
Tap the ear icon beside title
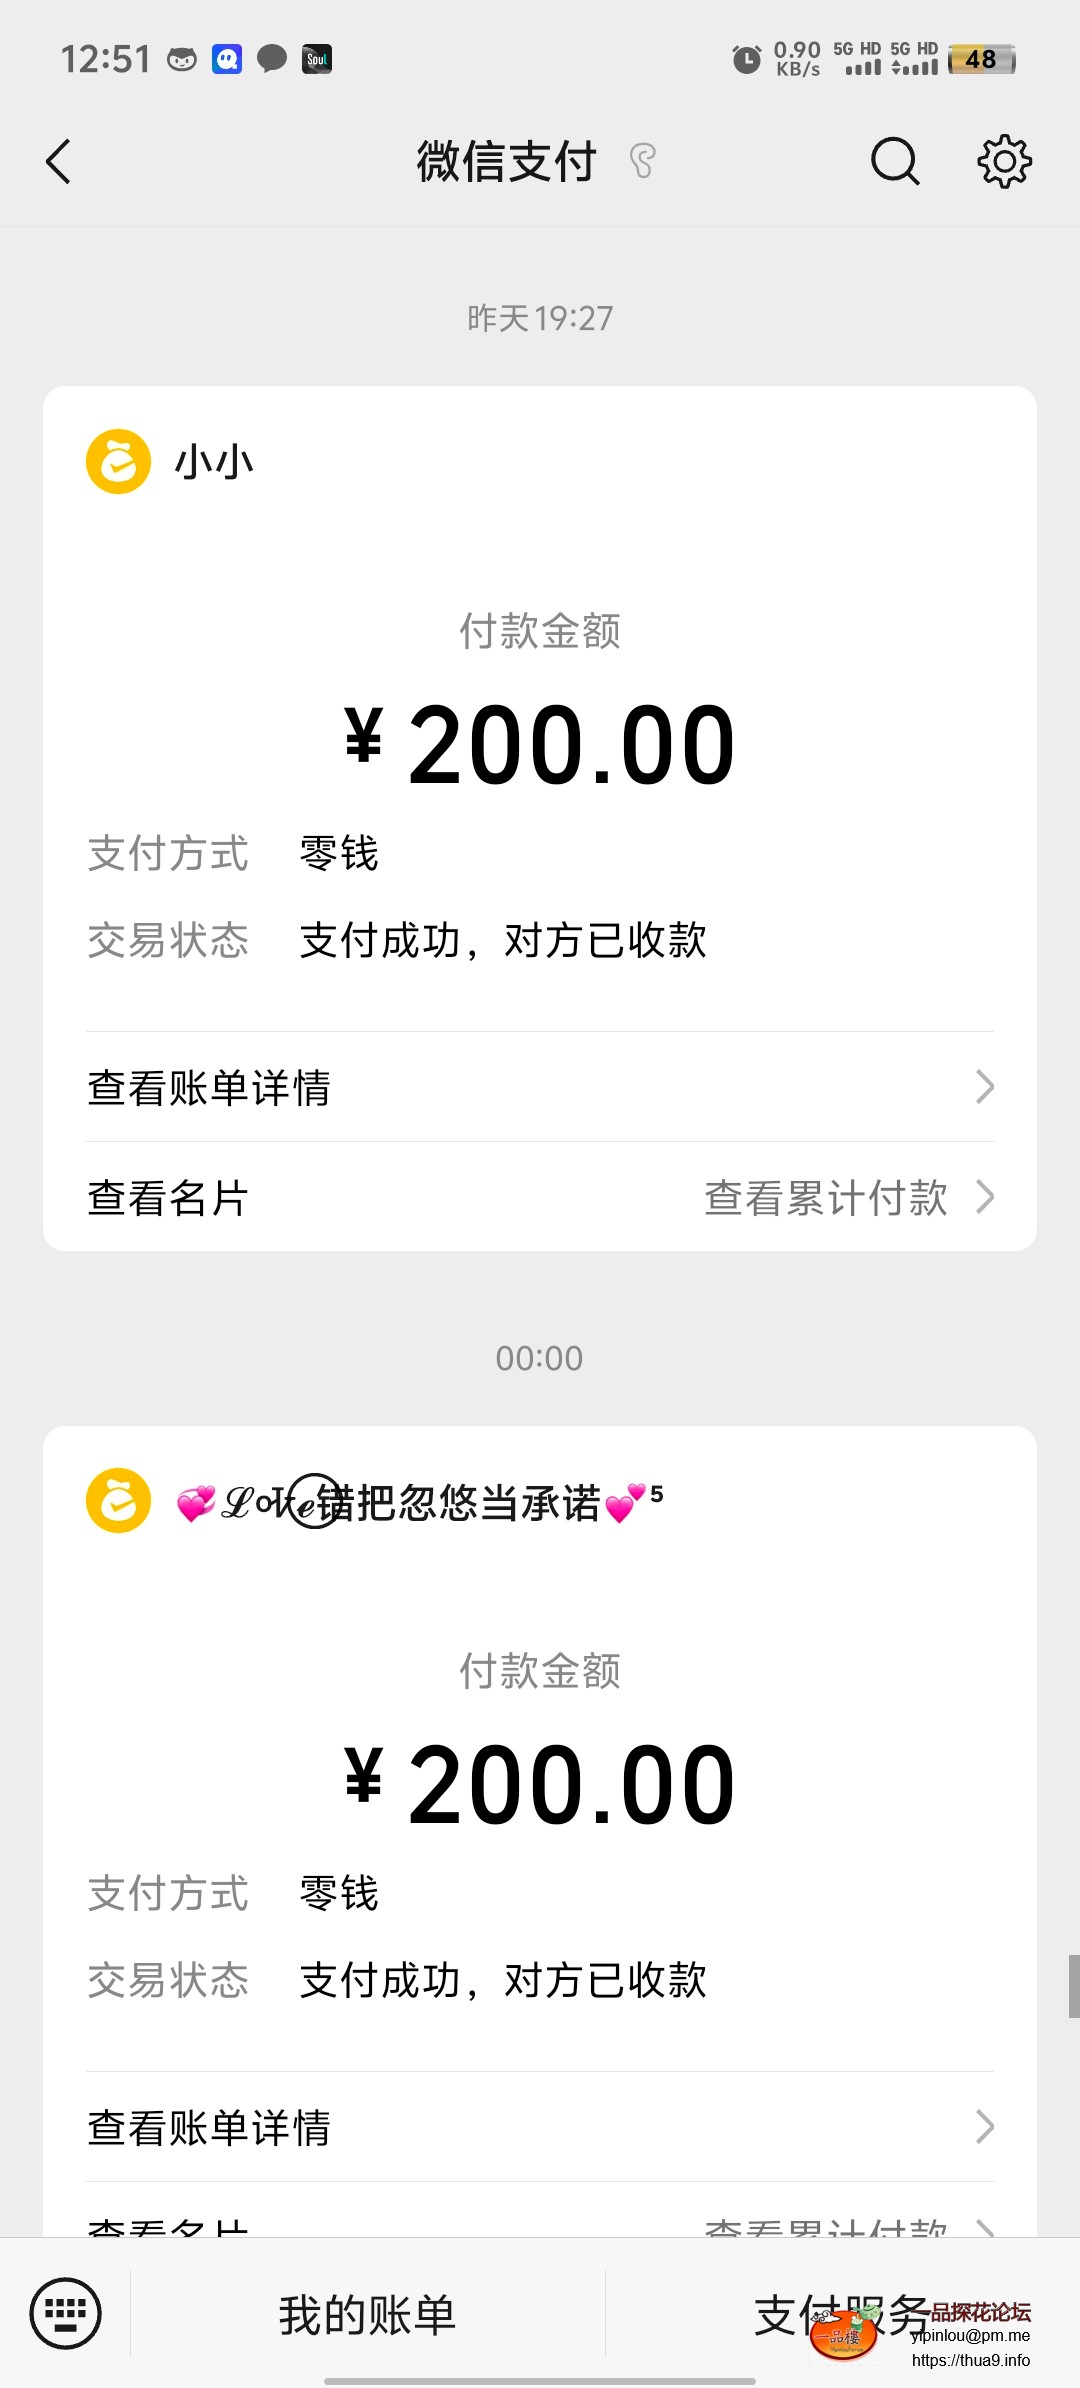643,161
